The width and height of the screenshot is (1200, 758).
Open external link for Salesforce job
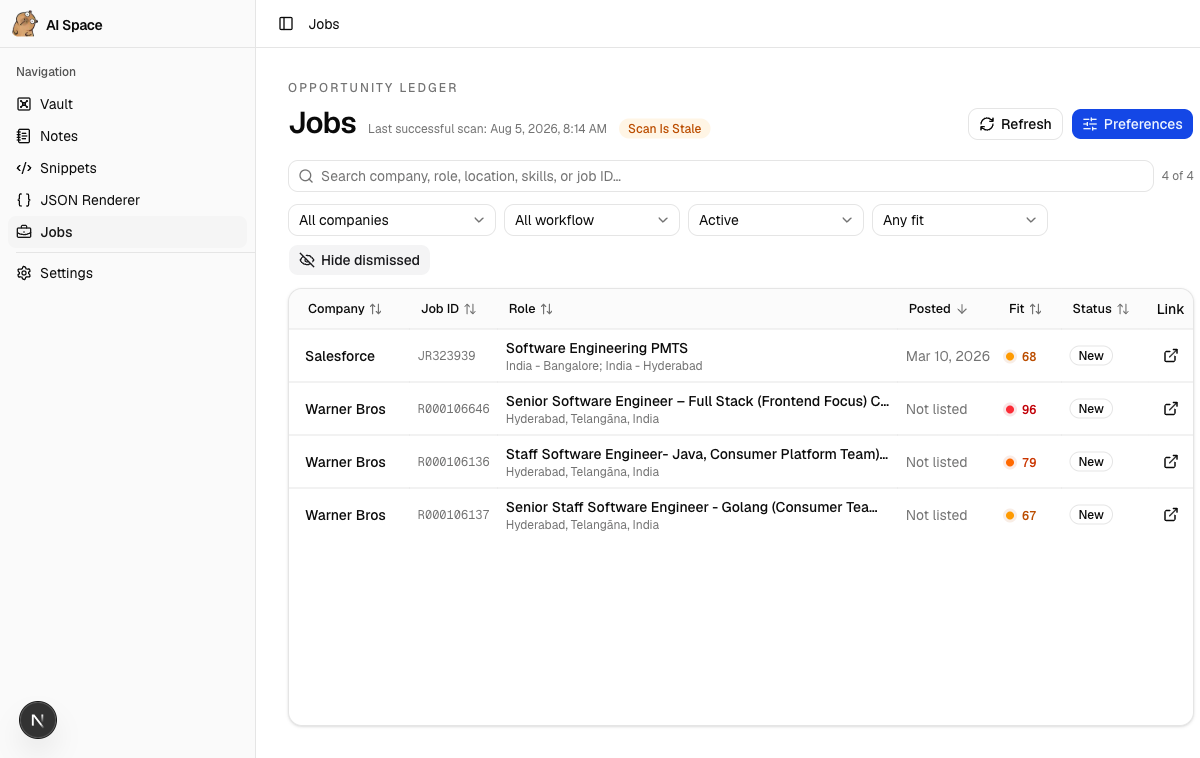[1171, 356]
